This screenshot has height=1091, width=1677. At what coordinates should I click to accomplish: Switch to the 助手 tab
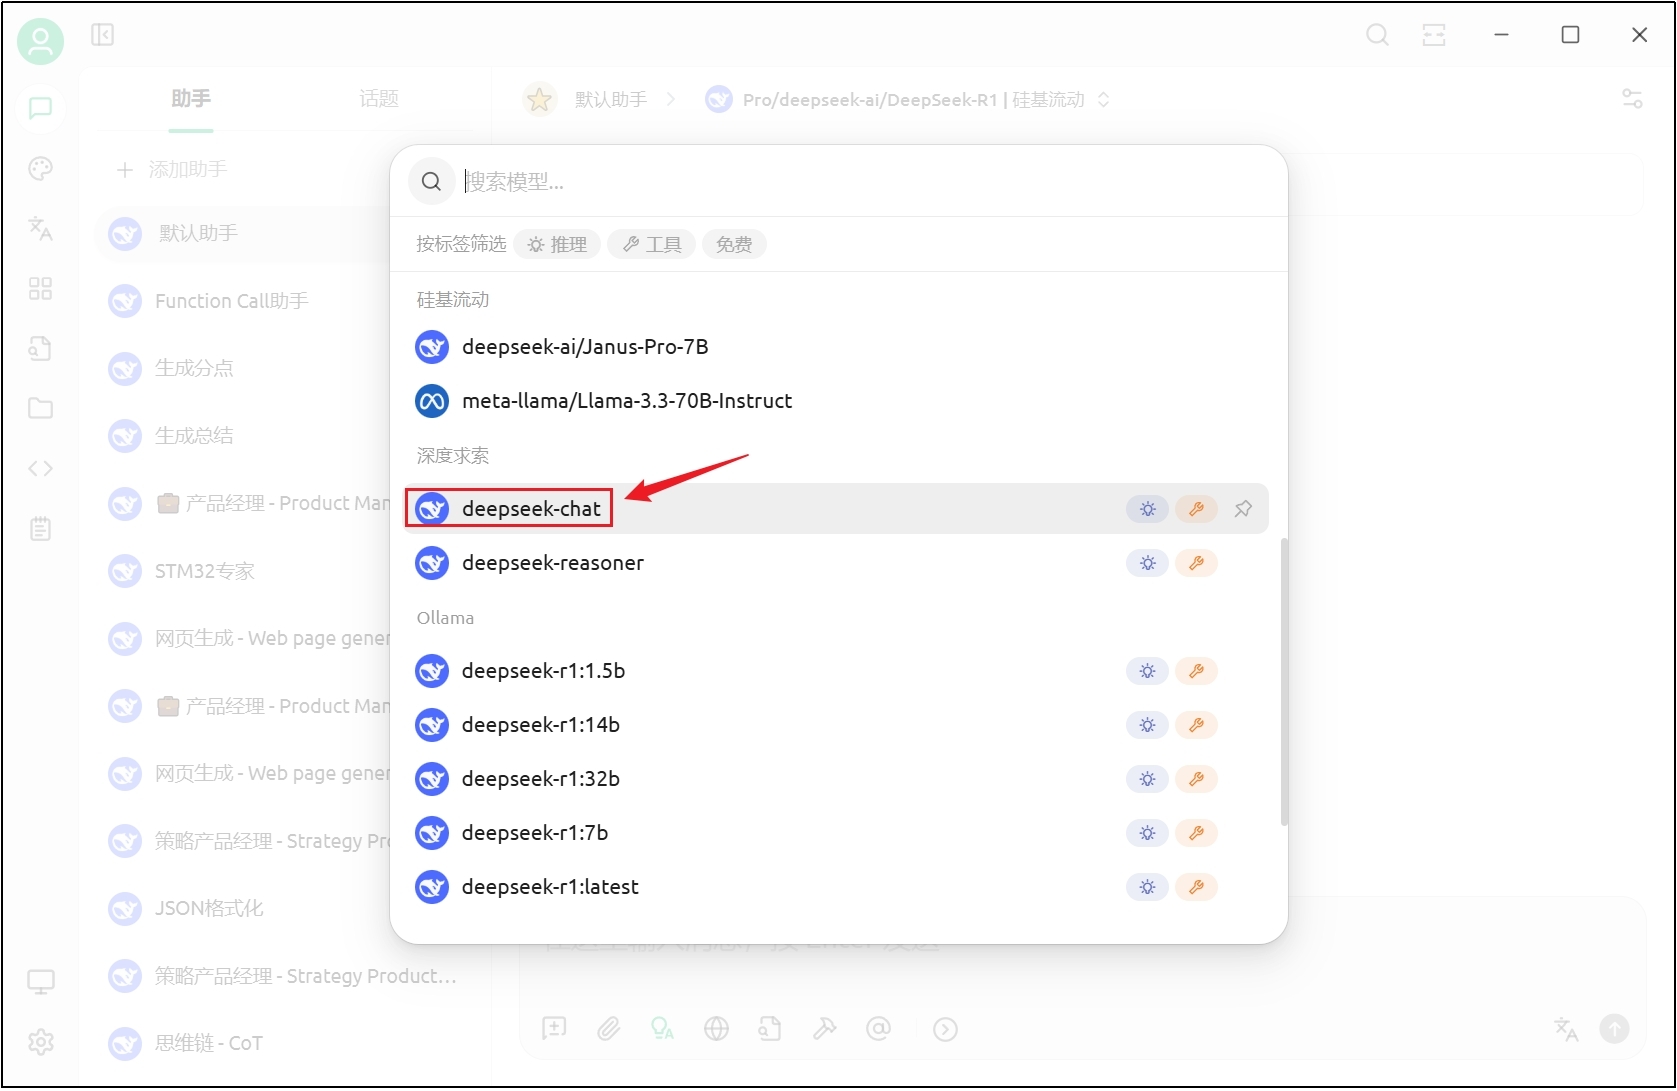tap(190, 99)
